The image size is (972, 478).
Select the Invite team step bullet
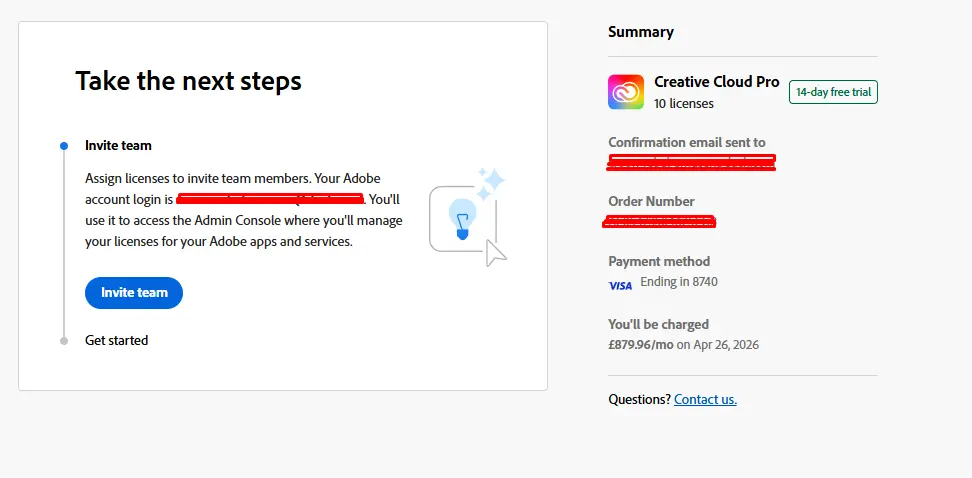(x=64, y=146)
